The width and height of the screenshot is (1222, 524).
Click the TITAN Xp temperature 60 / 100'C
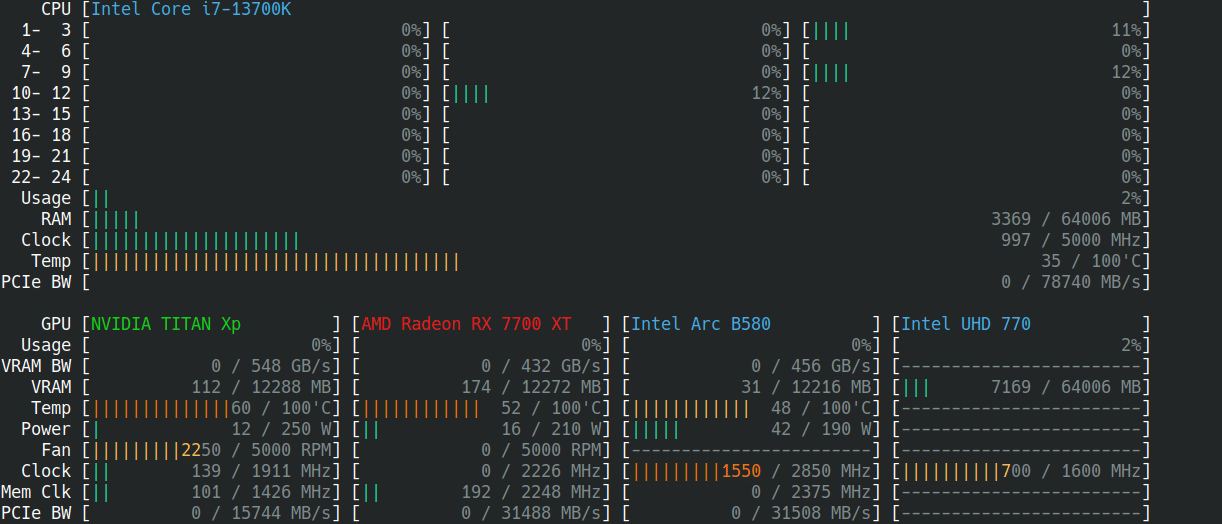pos(281,408)
